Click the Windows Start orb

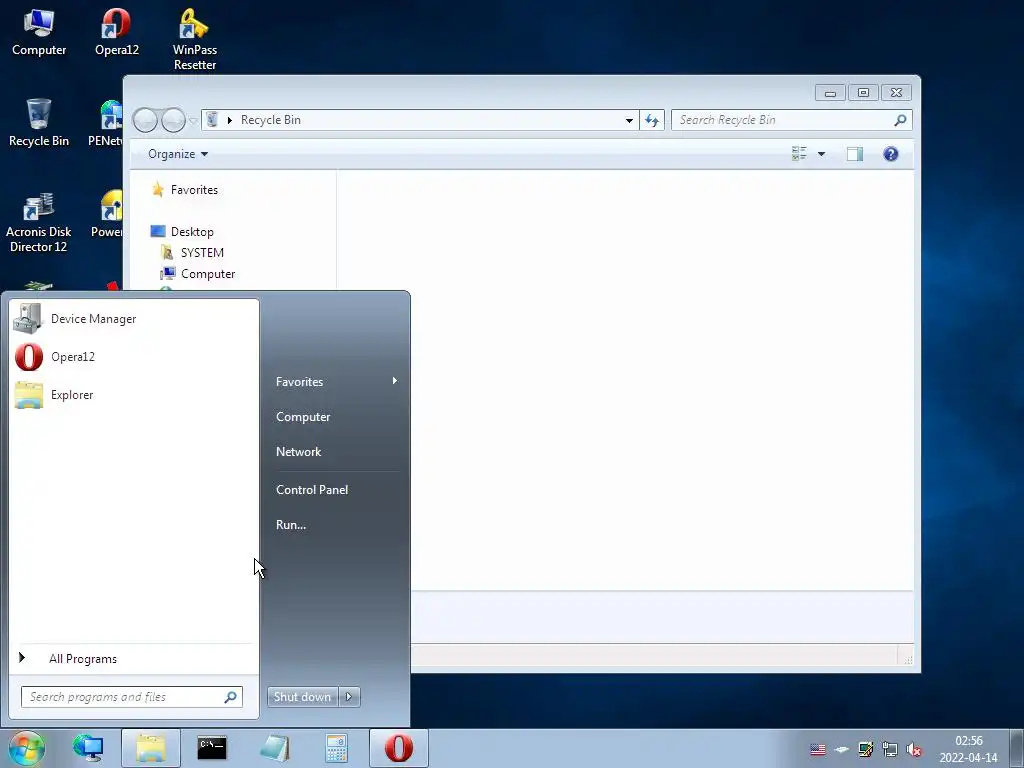click(x=26, y=748)
